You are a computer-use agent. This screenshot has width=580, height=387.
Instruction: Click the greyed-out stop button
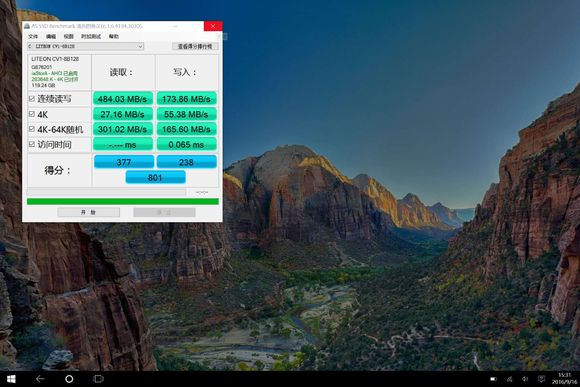164,212
